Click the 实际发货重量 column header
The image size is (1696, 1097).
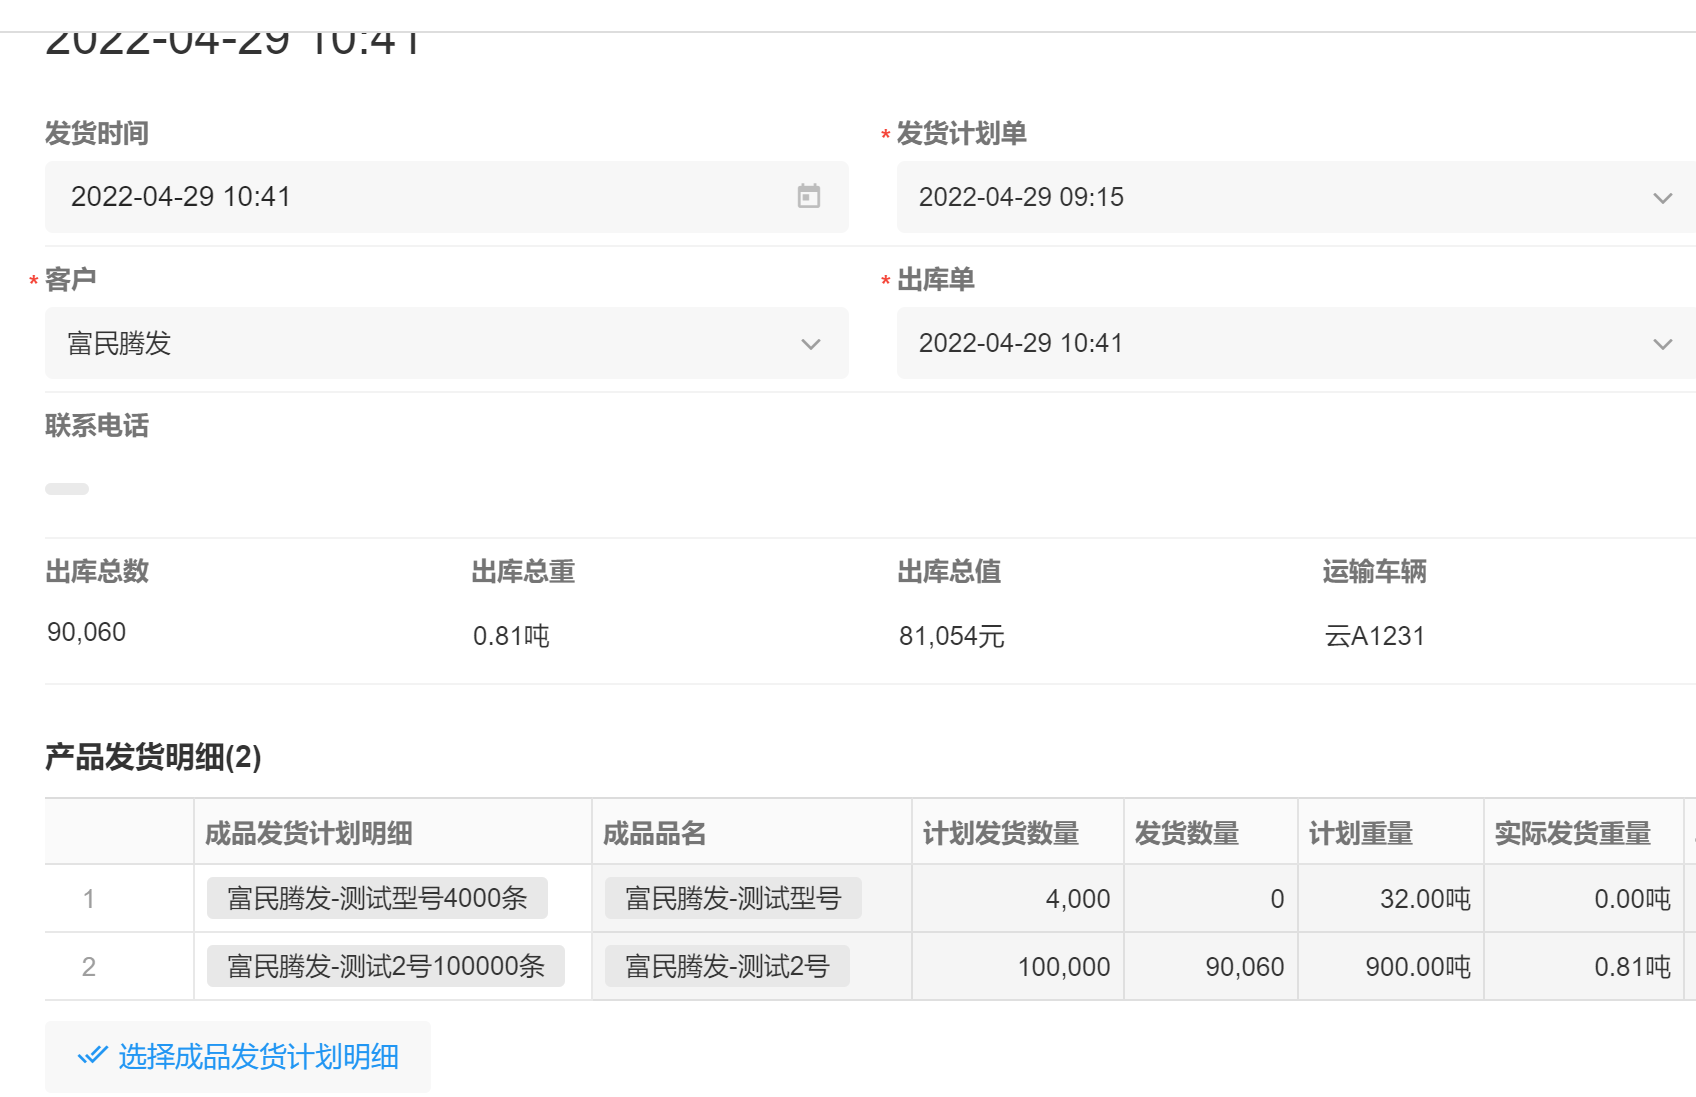tap(1572, 833)
